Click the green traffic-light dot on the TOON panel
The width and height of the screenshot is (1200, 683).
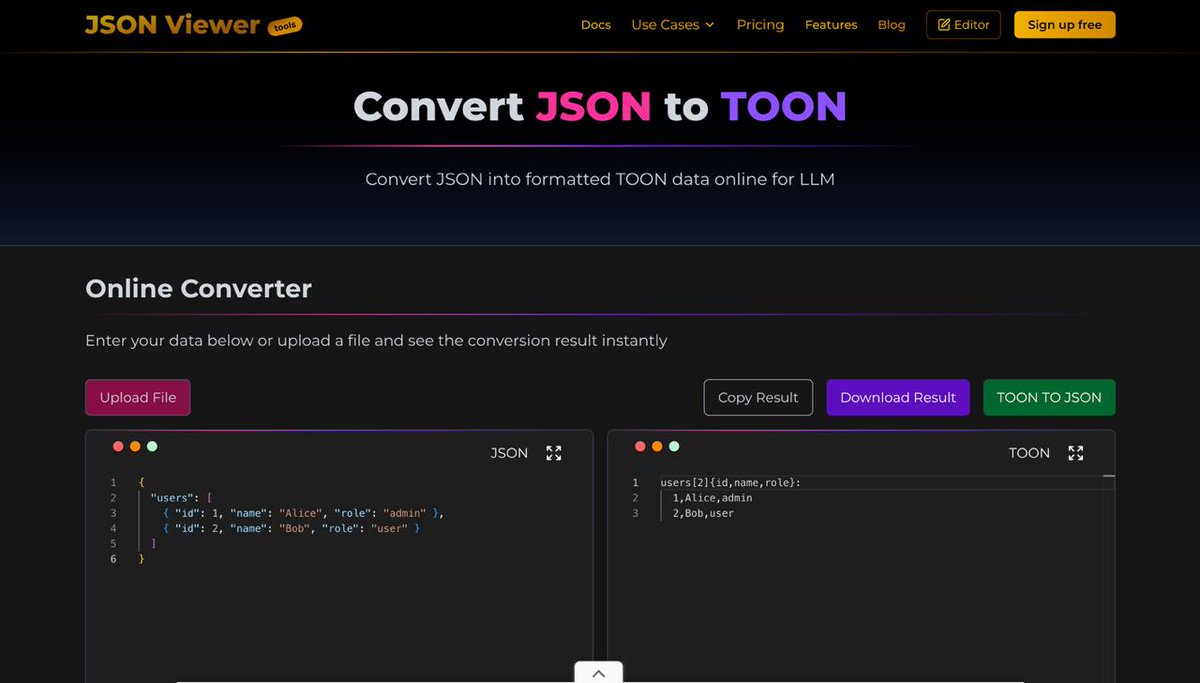click(x=673, y=446)
